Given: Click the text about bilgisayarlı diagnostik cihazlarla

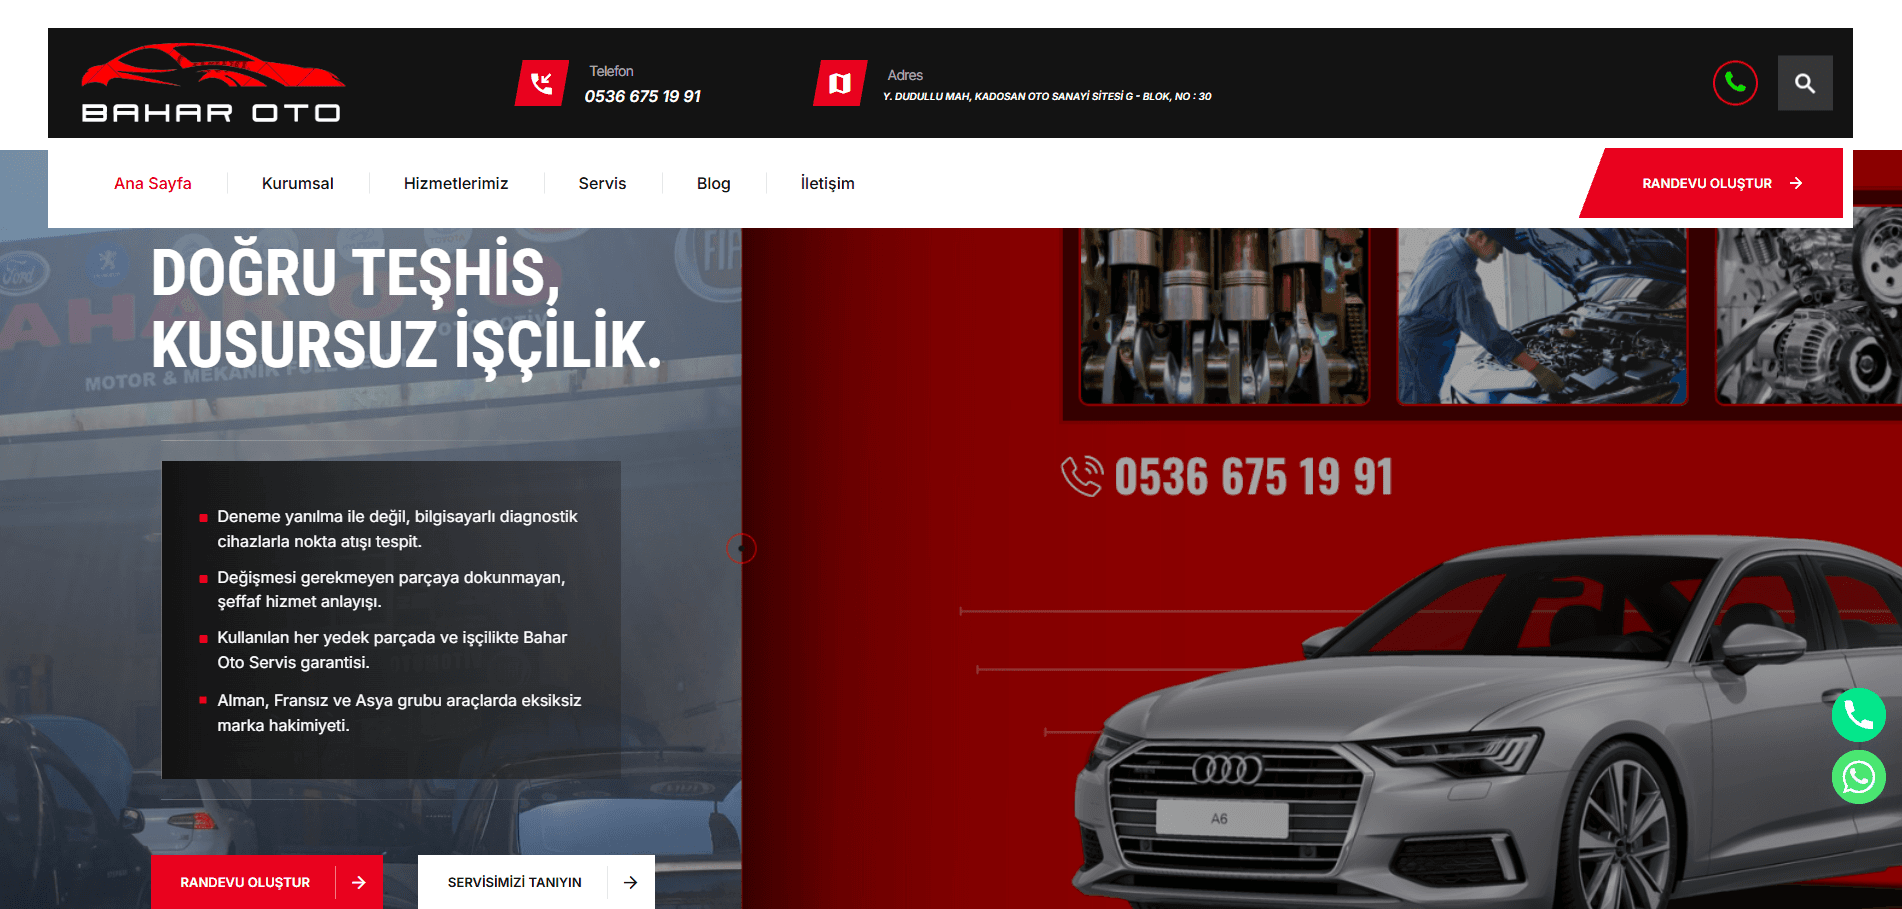Looking at the screenshot, I should [397, 529].
